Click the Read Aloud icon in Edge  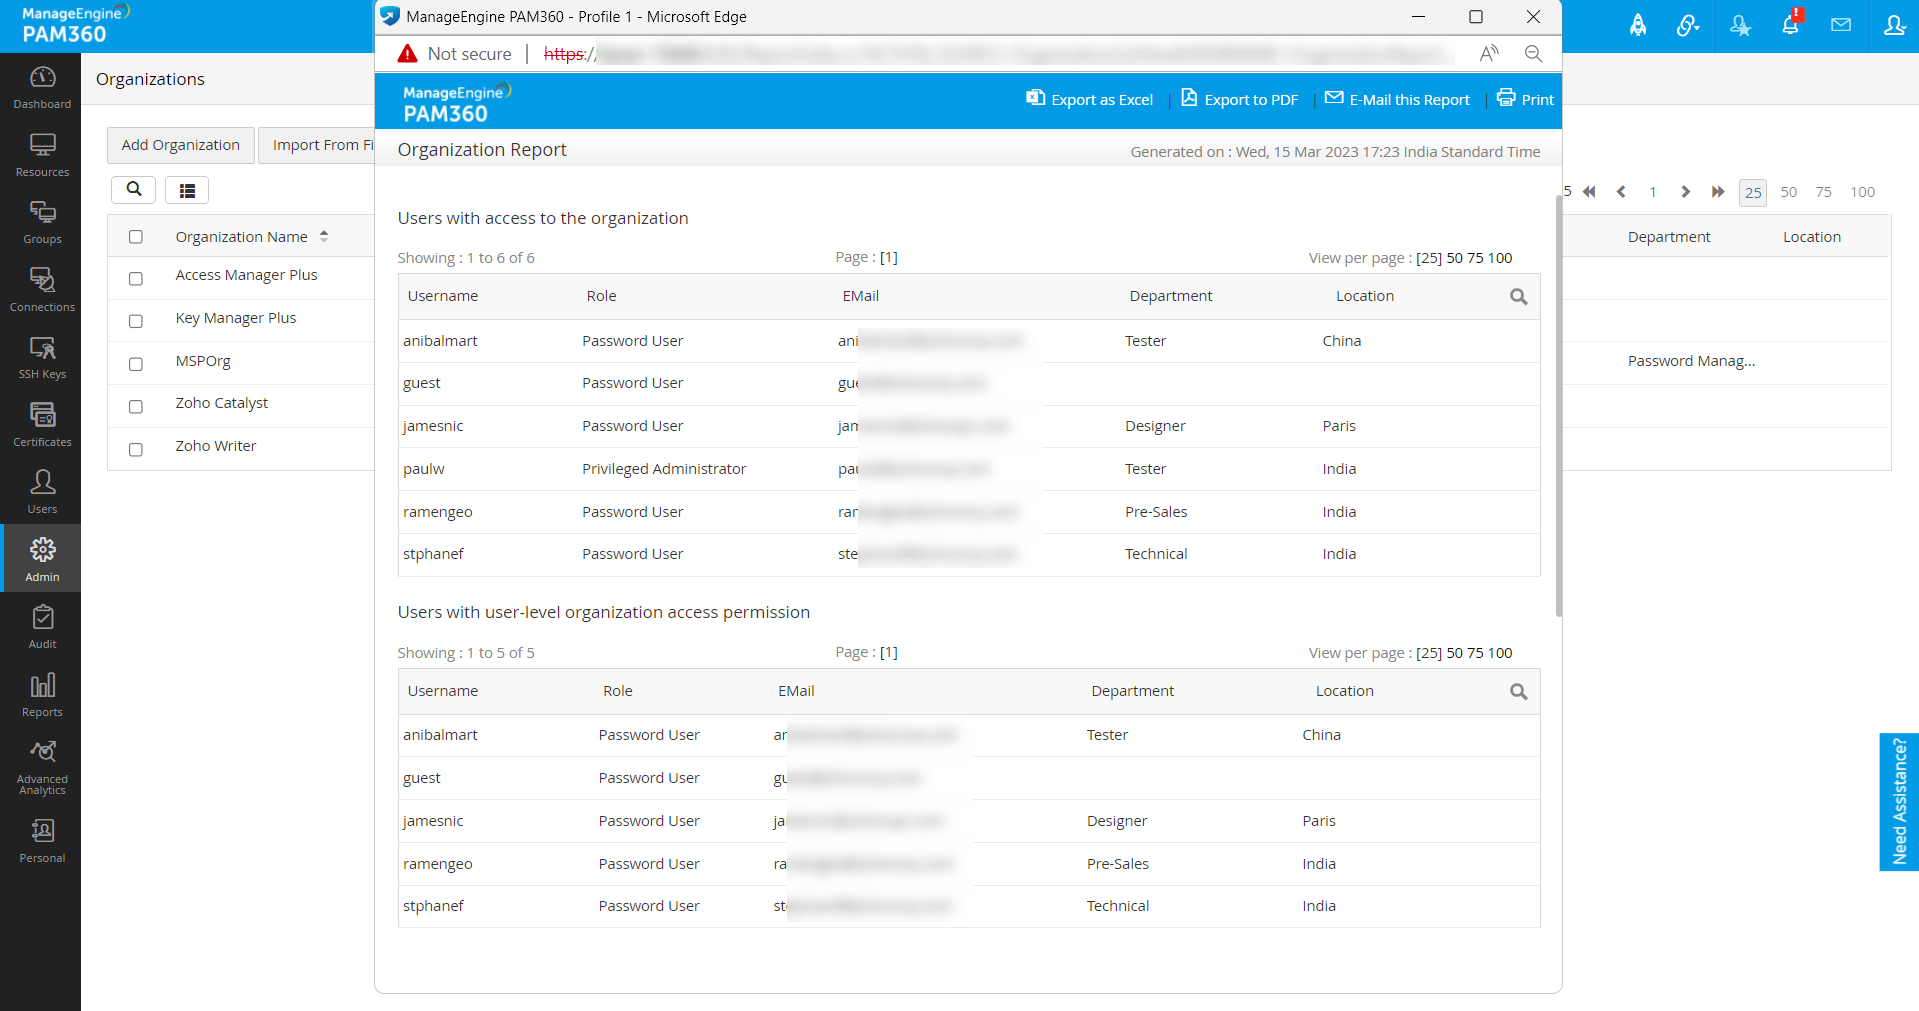pos(1489,54)
